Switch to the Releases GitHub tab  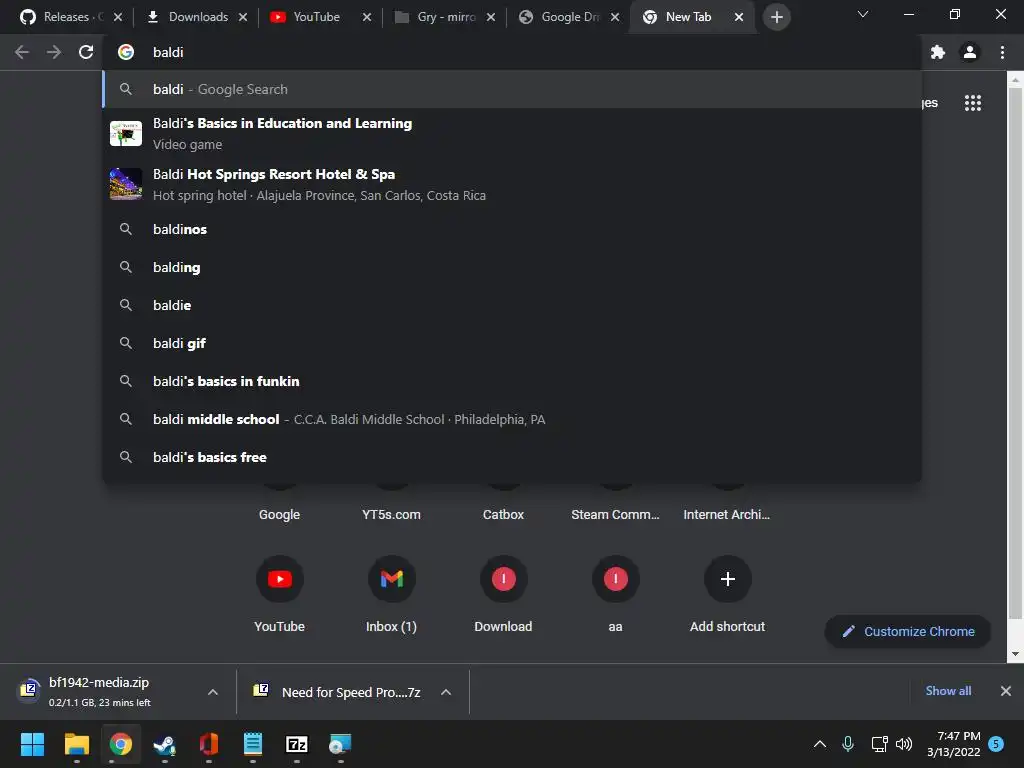tap(64, 17)
